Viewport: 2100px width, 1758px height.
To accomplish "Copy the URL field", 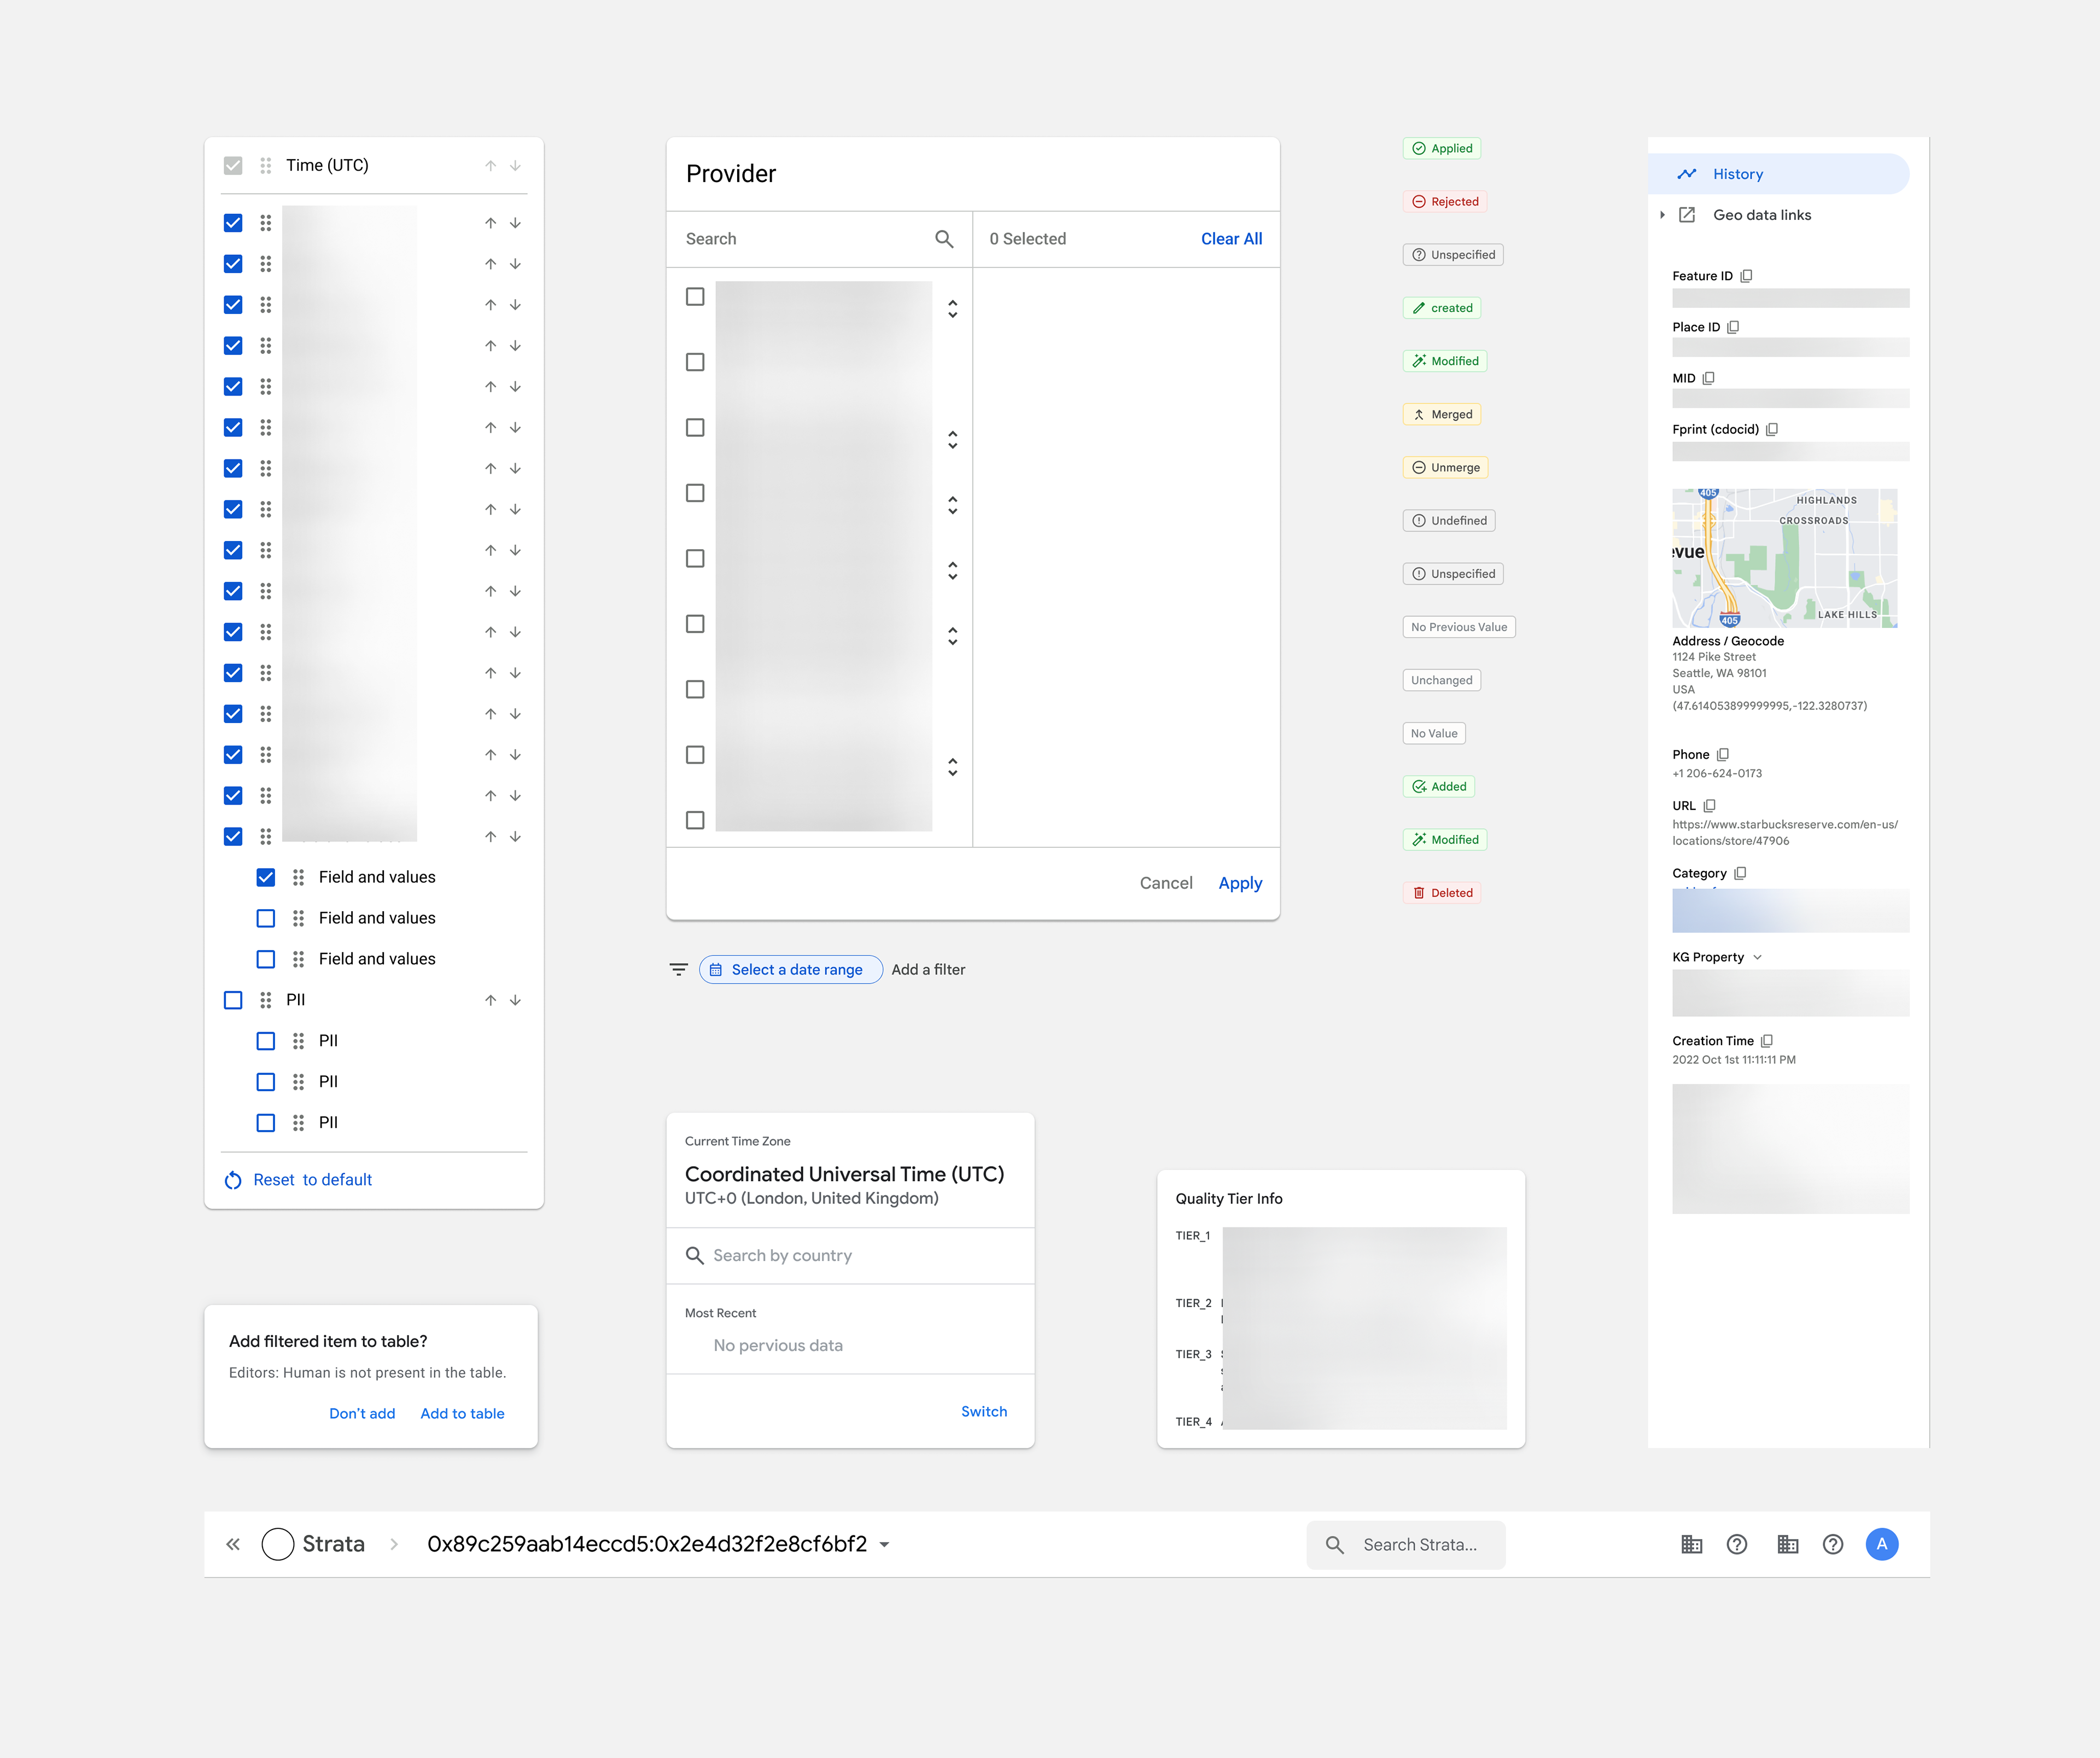I will click(x=1709, y=806).
